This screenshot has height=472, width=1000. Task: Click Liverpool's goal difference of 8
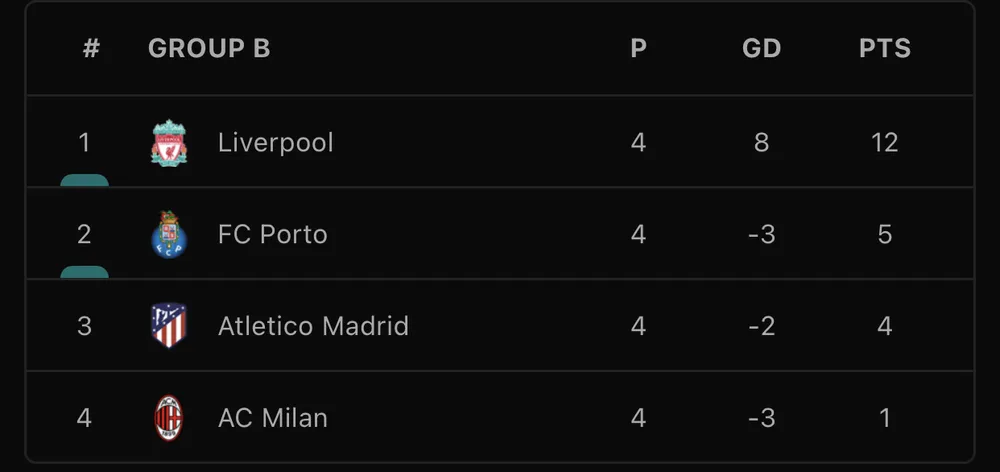[x=762, y=142]
